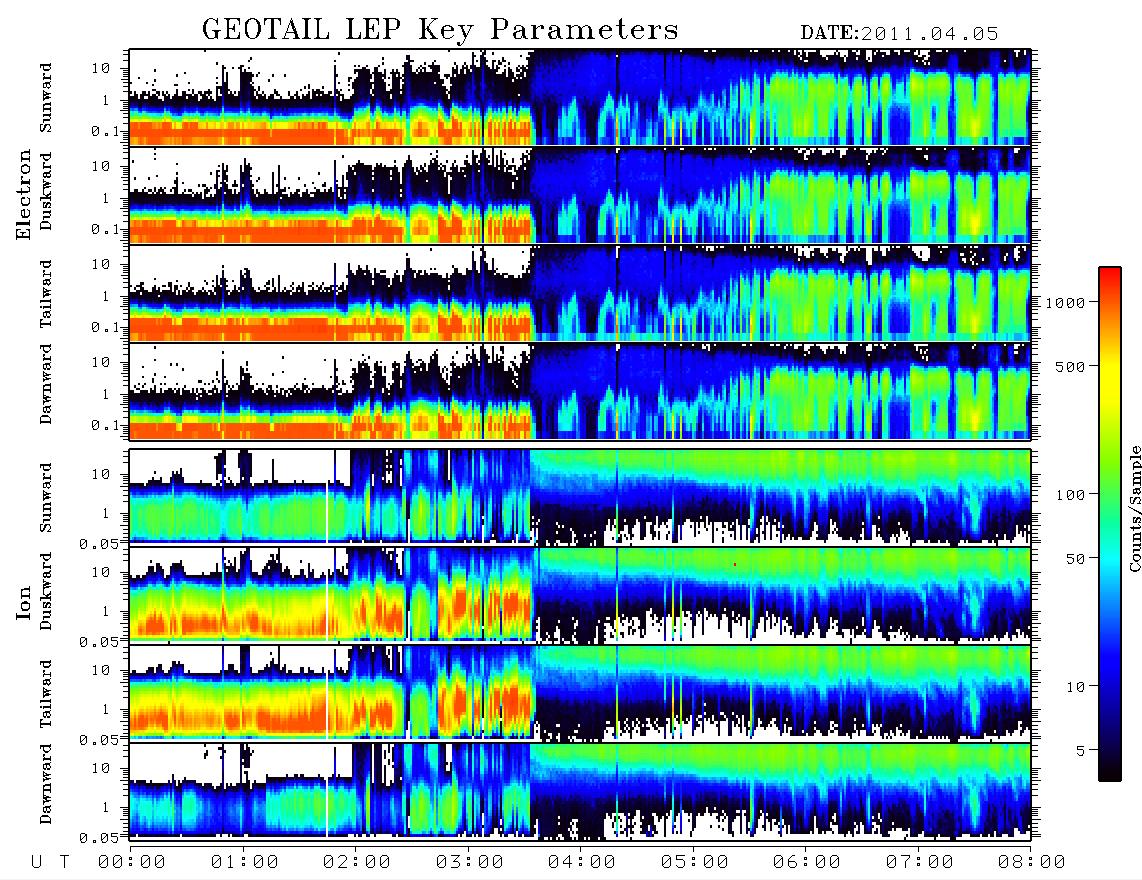Click the "Counts/Sample" color bar label
The width and height of the screenshot is (1142, 880).
[1134, 509]
